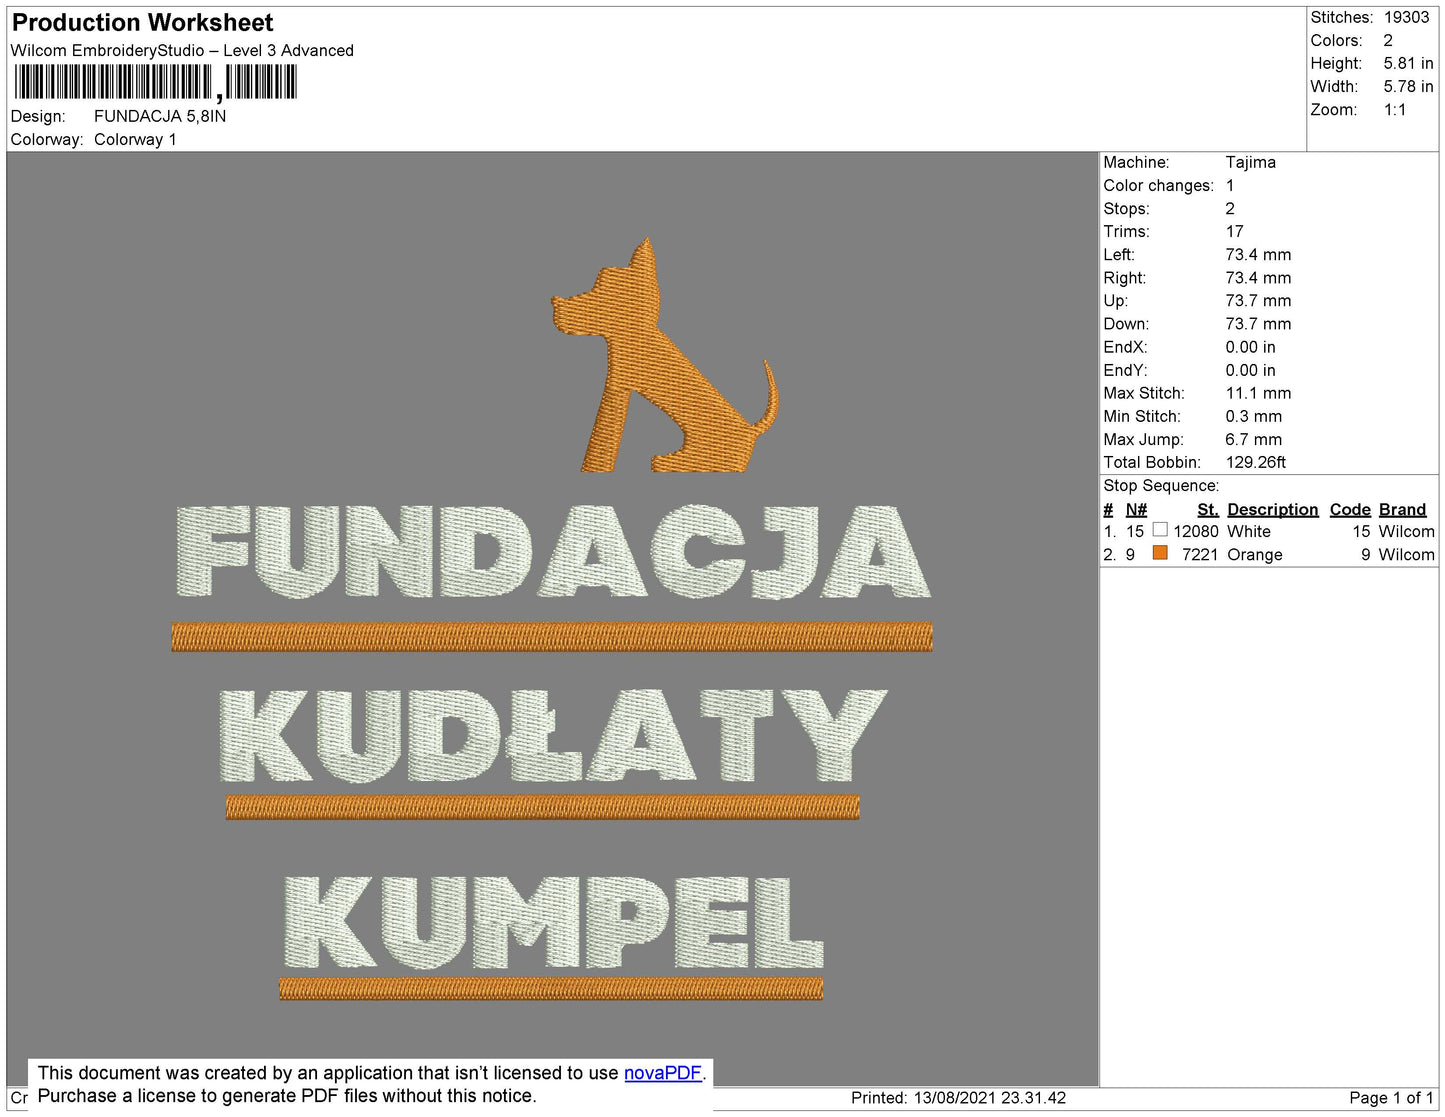Click the Max Jump value 6.7 mm
Screen dimensions: 1445x1117
coord(1254,439)
